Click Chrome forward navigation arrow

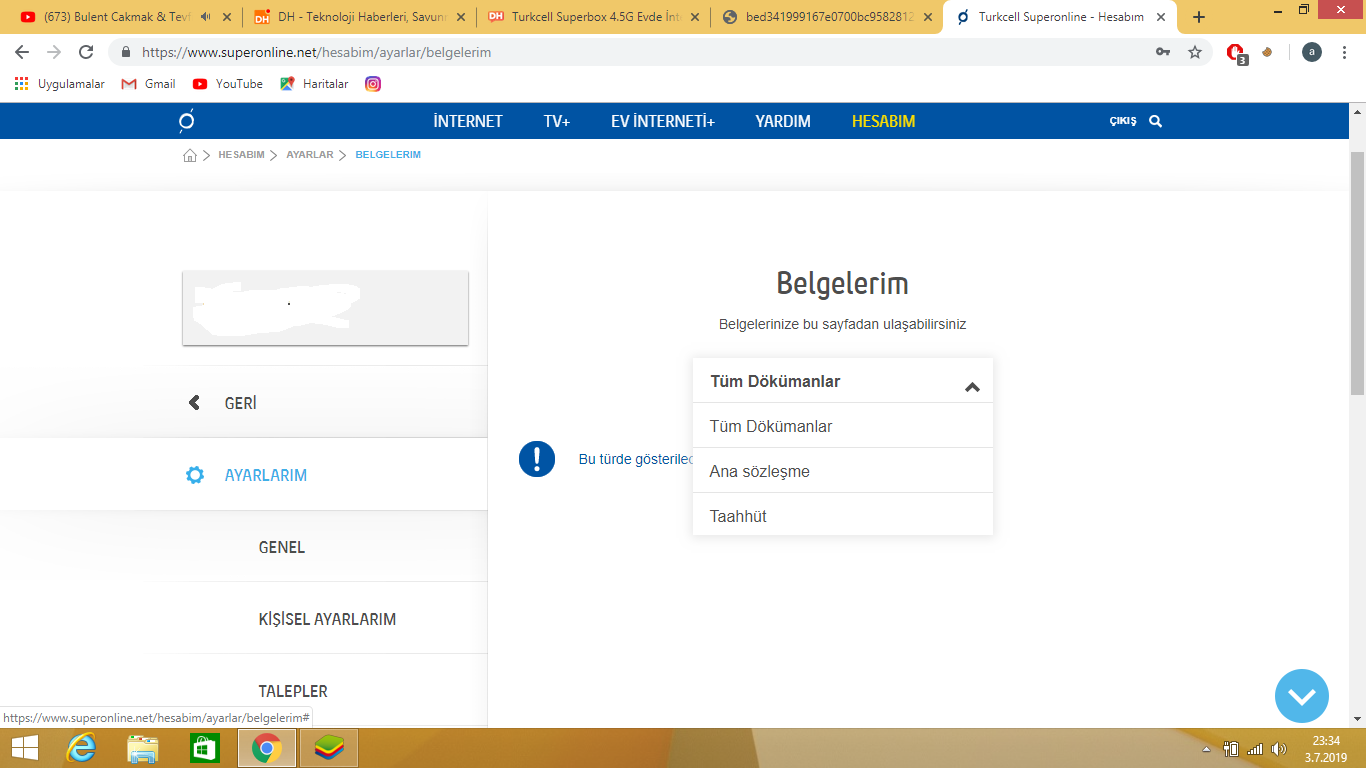point(54,52)
